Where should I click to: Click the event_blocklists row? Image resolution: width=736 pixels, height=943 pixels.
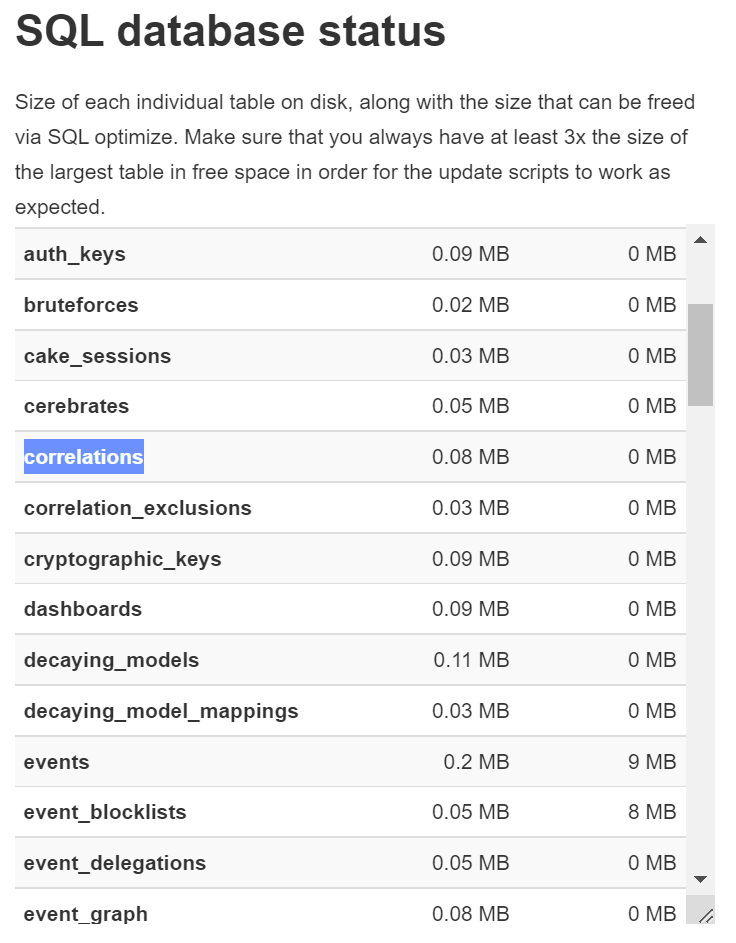click(105, 812)
